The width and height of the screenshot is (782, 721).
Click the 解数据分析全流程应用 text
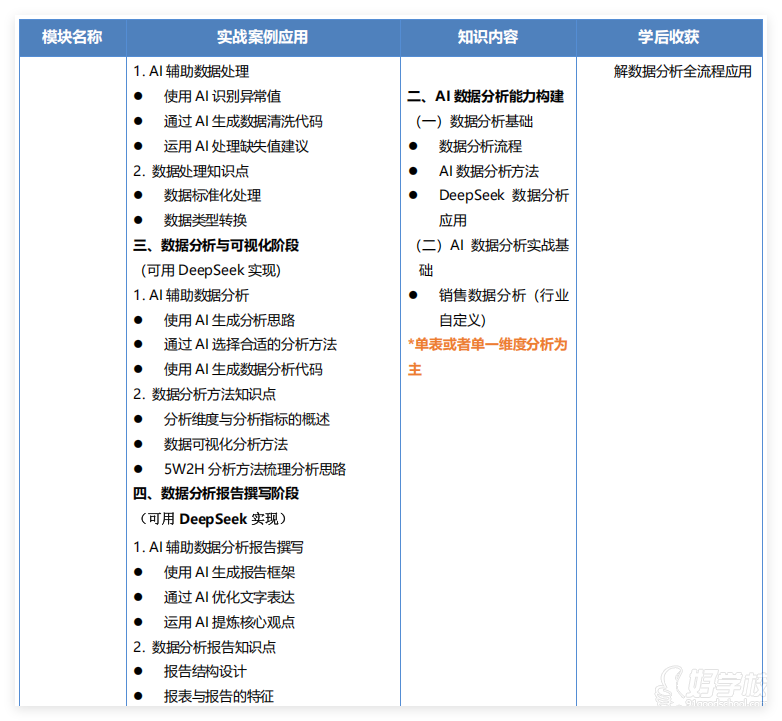(x=682, y=72)
